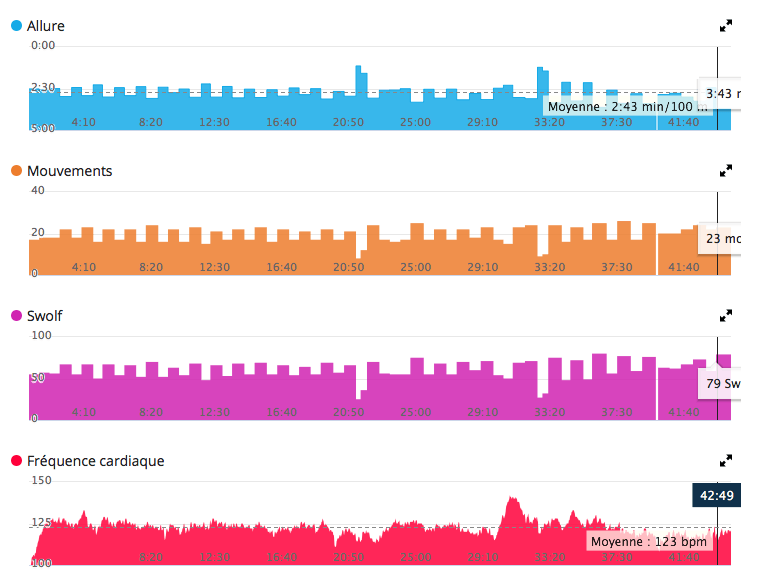Click the 79 Swolf value tooltip
The image size is (757, 587).
(719, 383)
